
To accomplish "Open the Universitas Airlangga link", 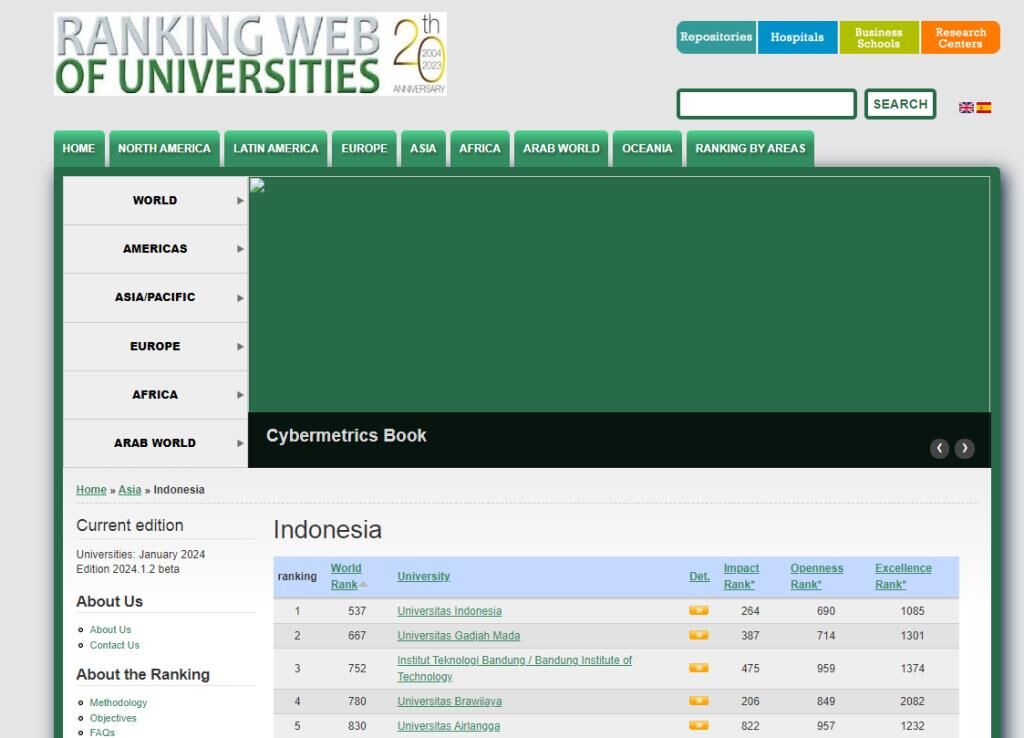I will [448, 726].
